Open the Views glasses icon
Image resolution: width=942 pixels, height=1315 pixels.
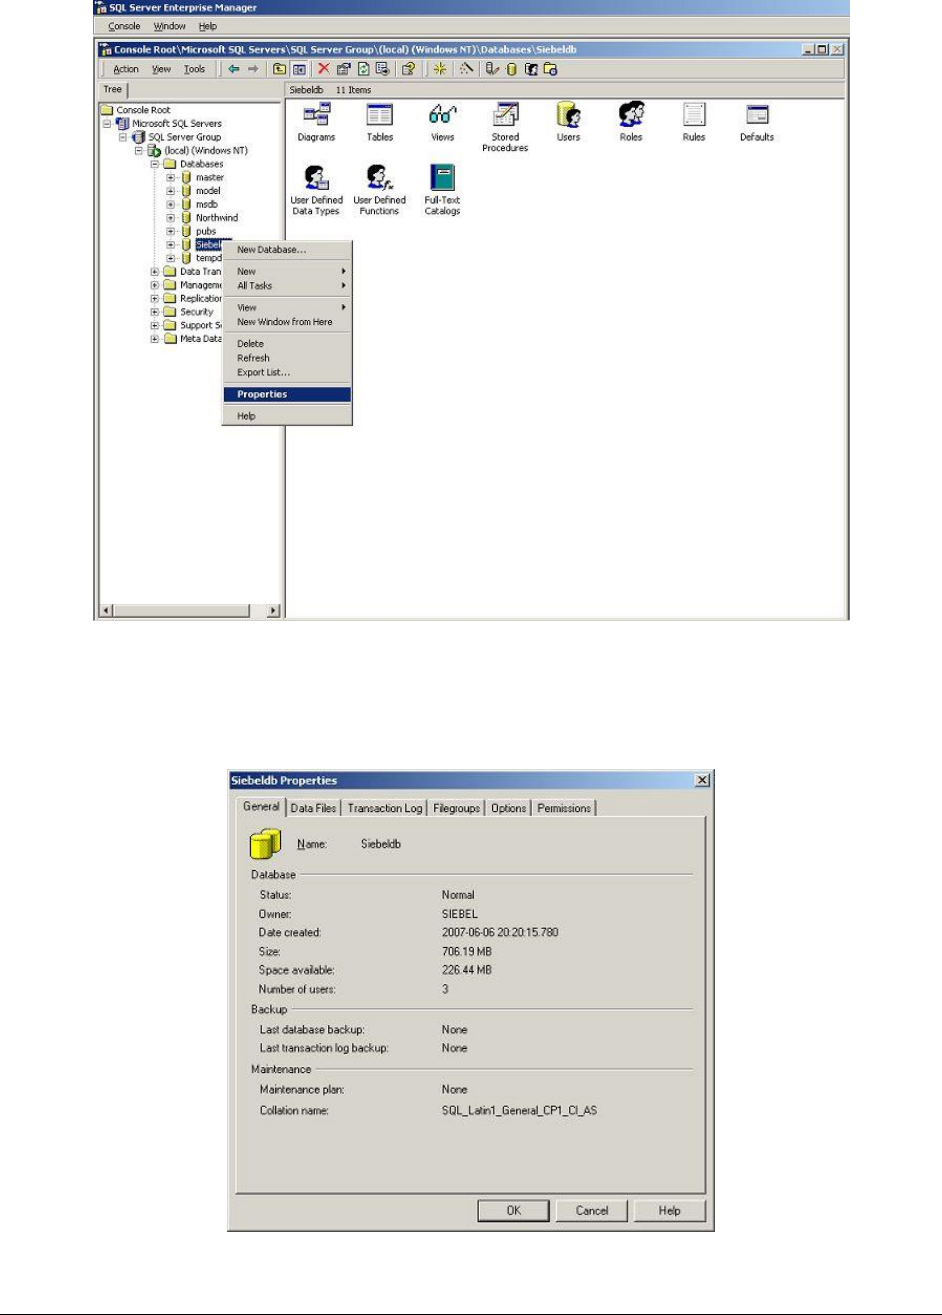click(442, 116)
